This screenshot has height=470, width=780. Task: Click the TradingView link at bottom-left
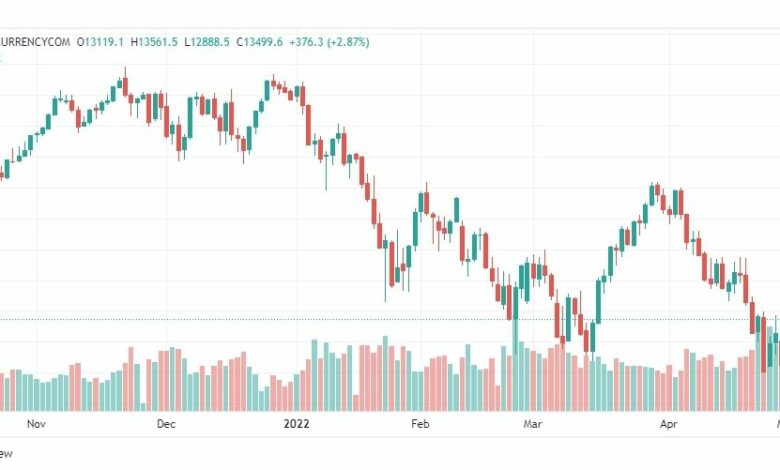click(x=6, y=453)
